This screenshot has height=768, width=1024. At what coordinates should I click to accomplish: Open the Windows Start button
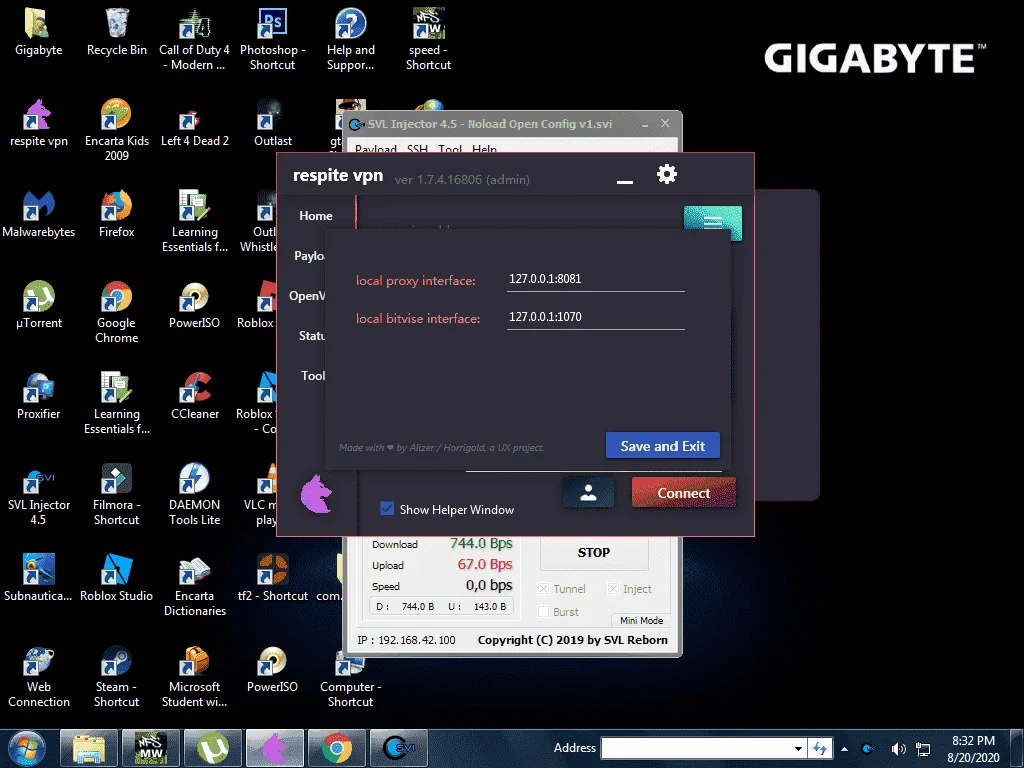click(27, 748)
